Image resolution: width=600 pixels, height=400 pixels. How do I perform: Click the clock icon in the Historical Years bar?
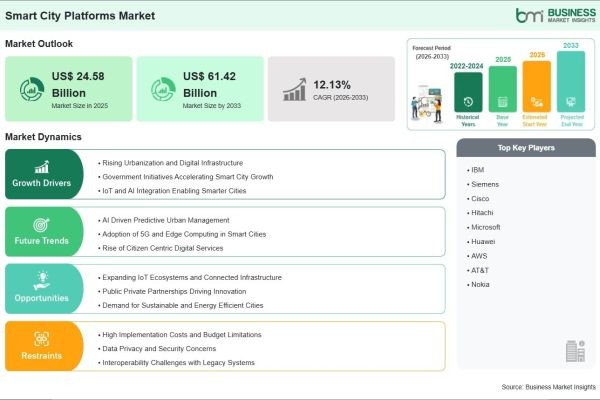pyautogui.click(x=468, y=102)
